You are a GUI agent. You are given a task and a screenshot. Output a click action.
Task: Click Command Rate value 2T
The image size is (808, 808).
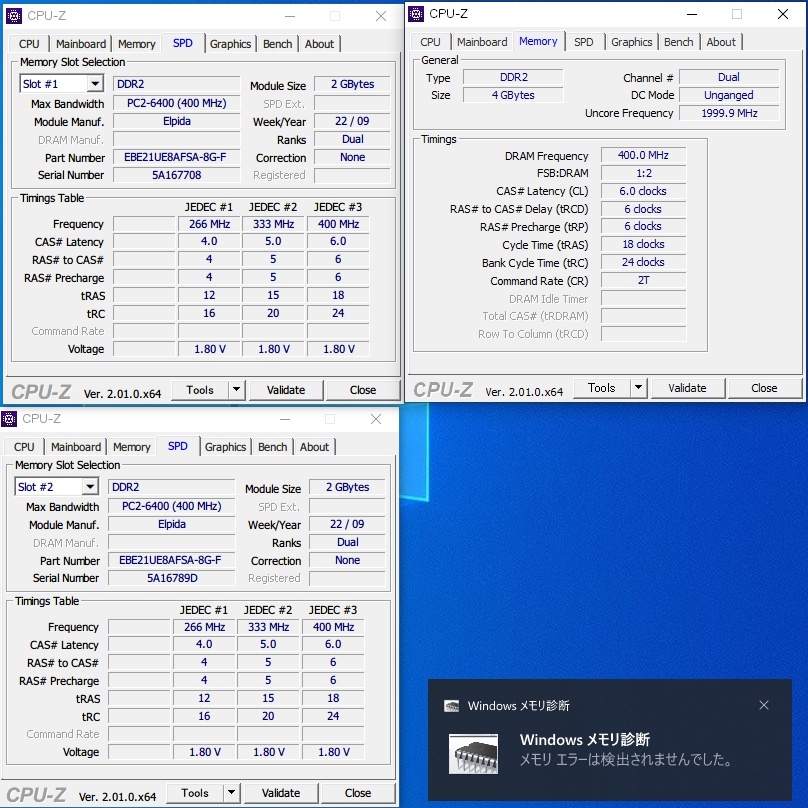coord(643,280)
